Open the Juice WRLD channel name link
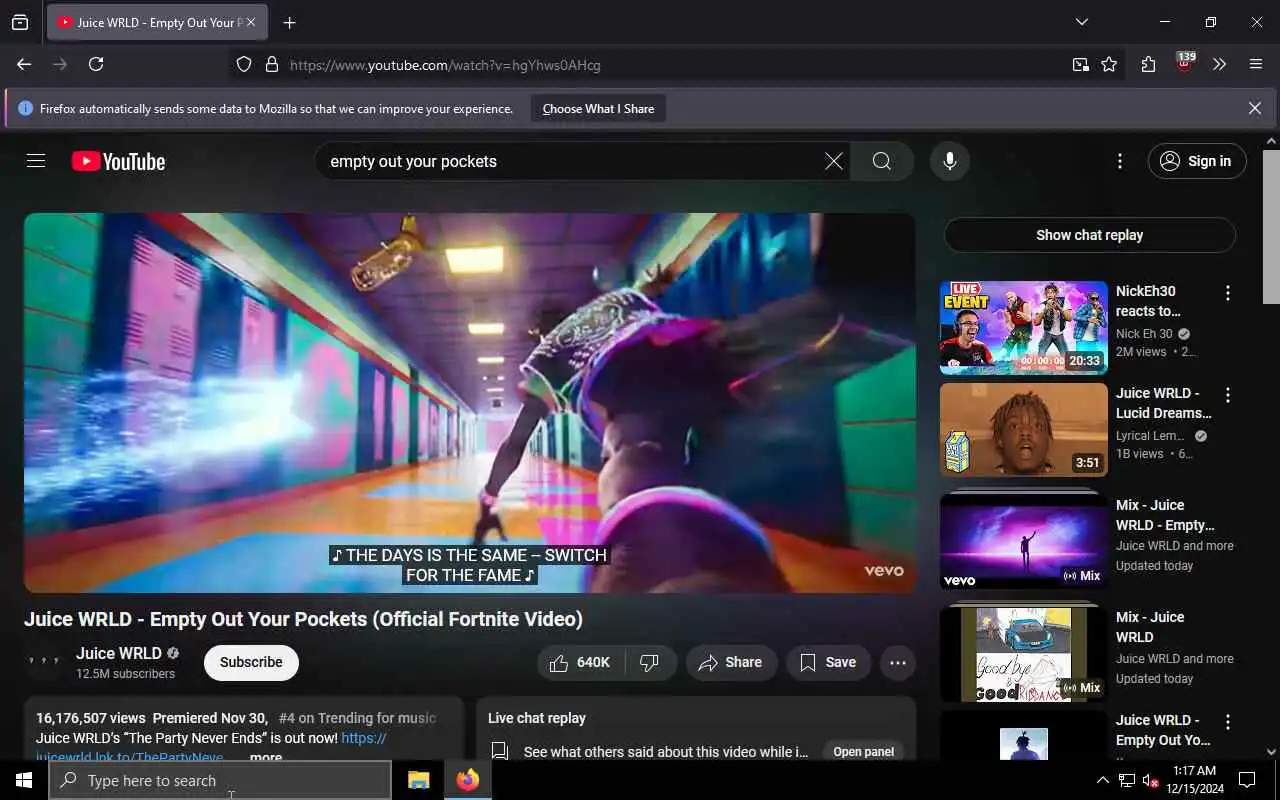 [118, 653]
